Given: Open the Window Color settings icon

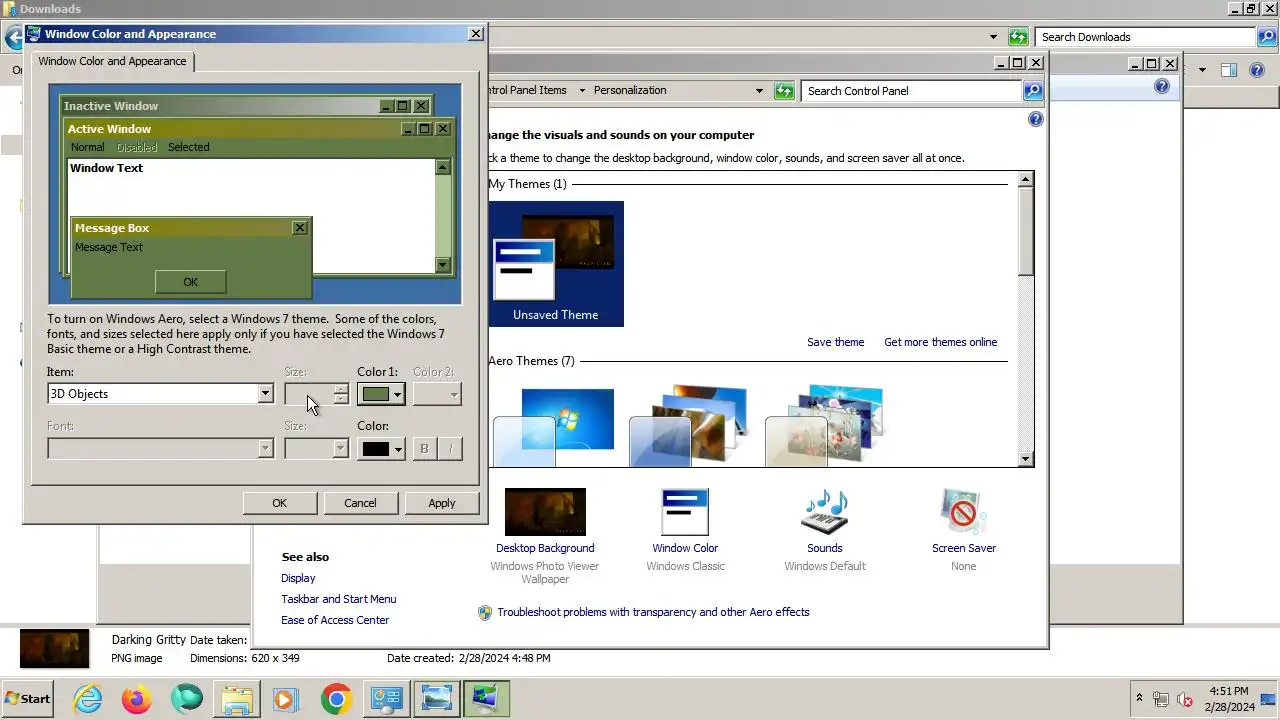Looking at the screenshot, I should click(x=685, y=512).
